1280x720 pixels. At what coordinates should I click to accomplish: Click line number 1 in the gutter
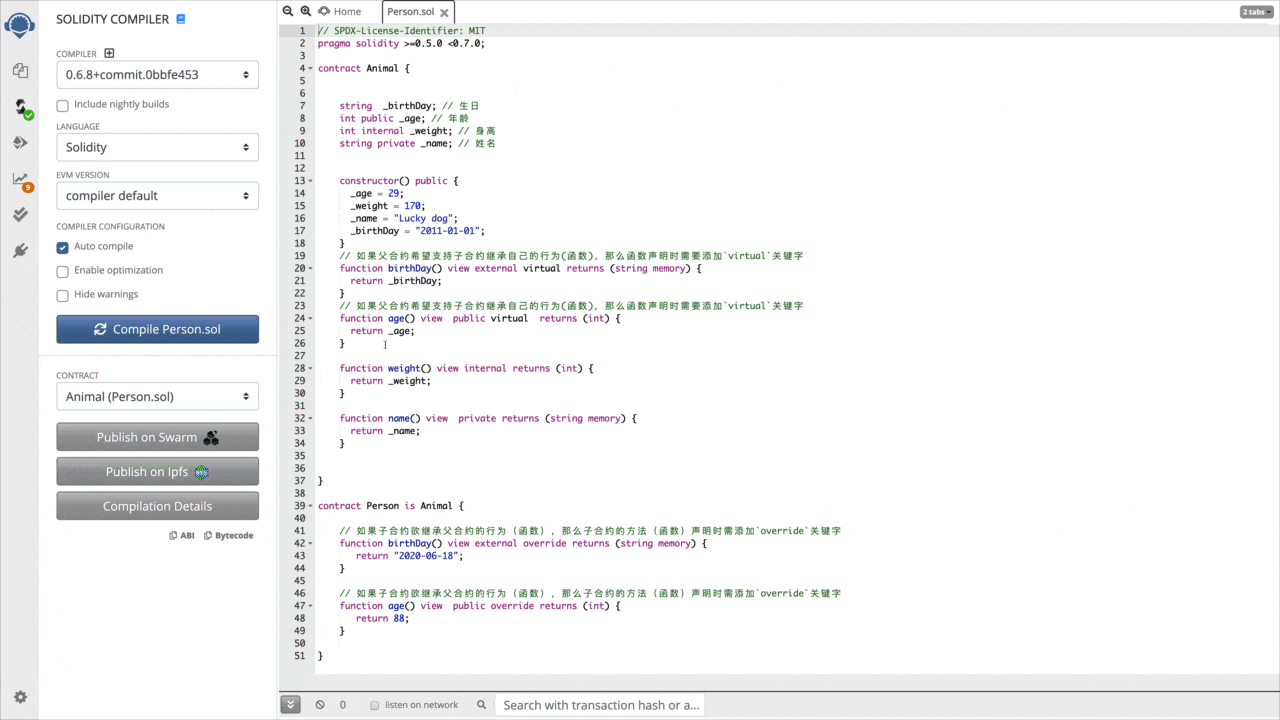tap(302, 31)
